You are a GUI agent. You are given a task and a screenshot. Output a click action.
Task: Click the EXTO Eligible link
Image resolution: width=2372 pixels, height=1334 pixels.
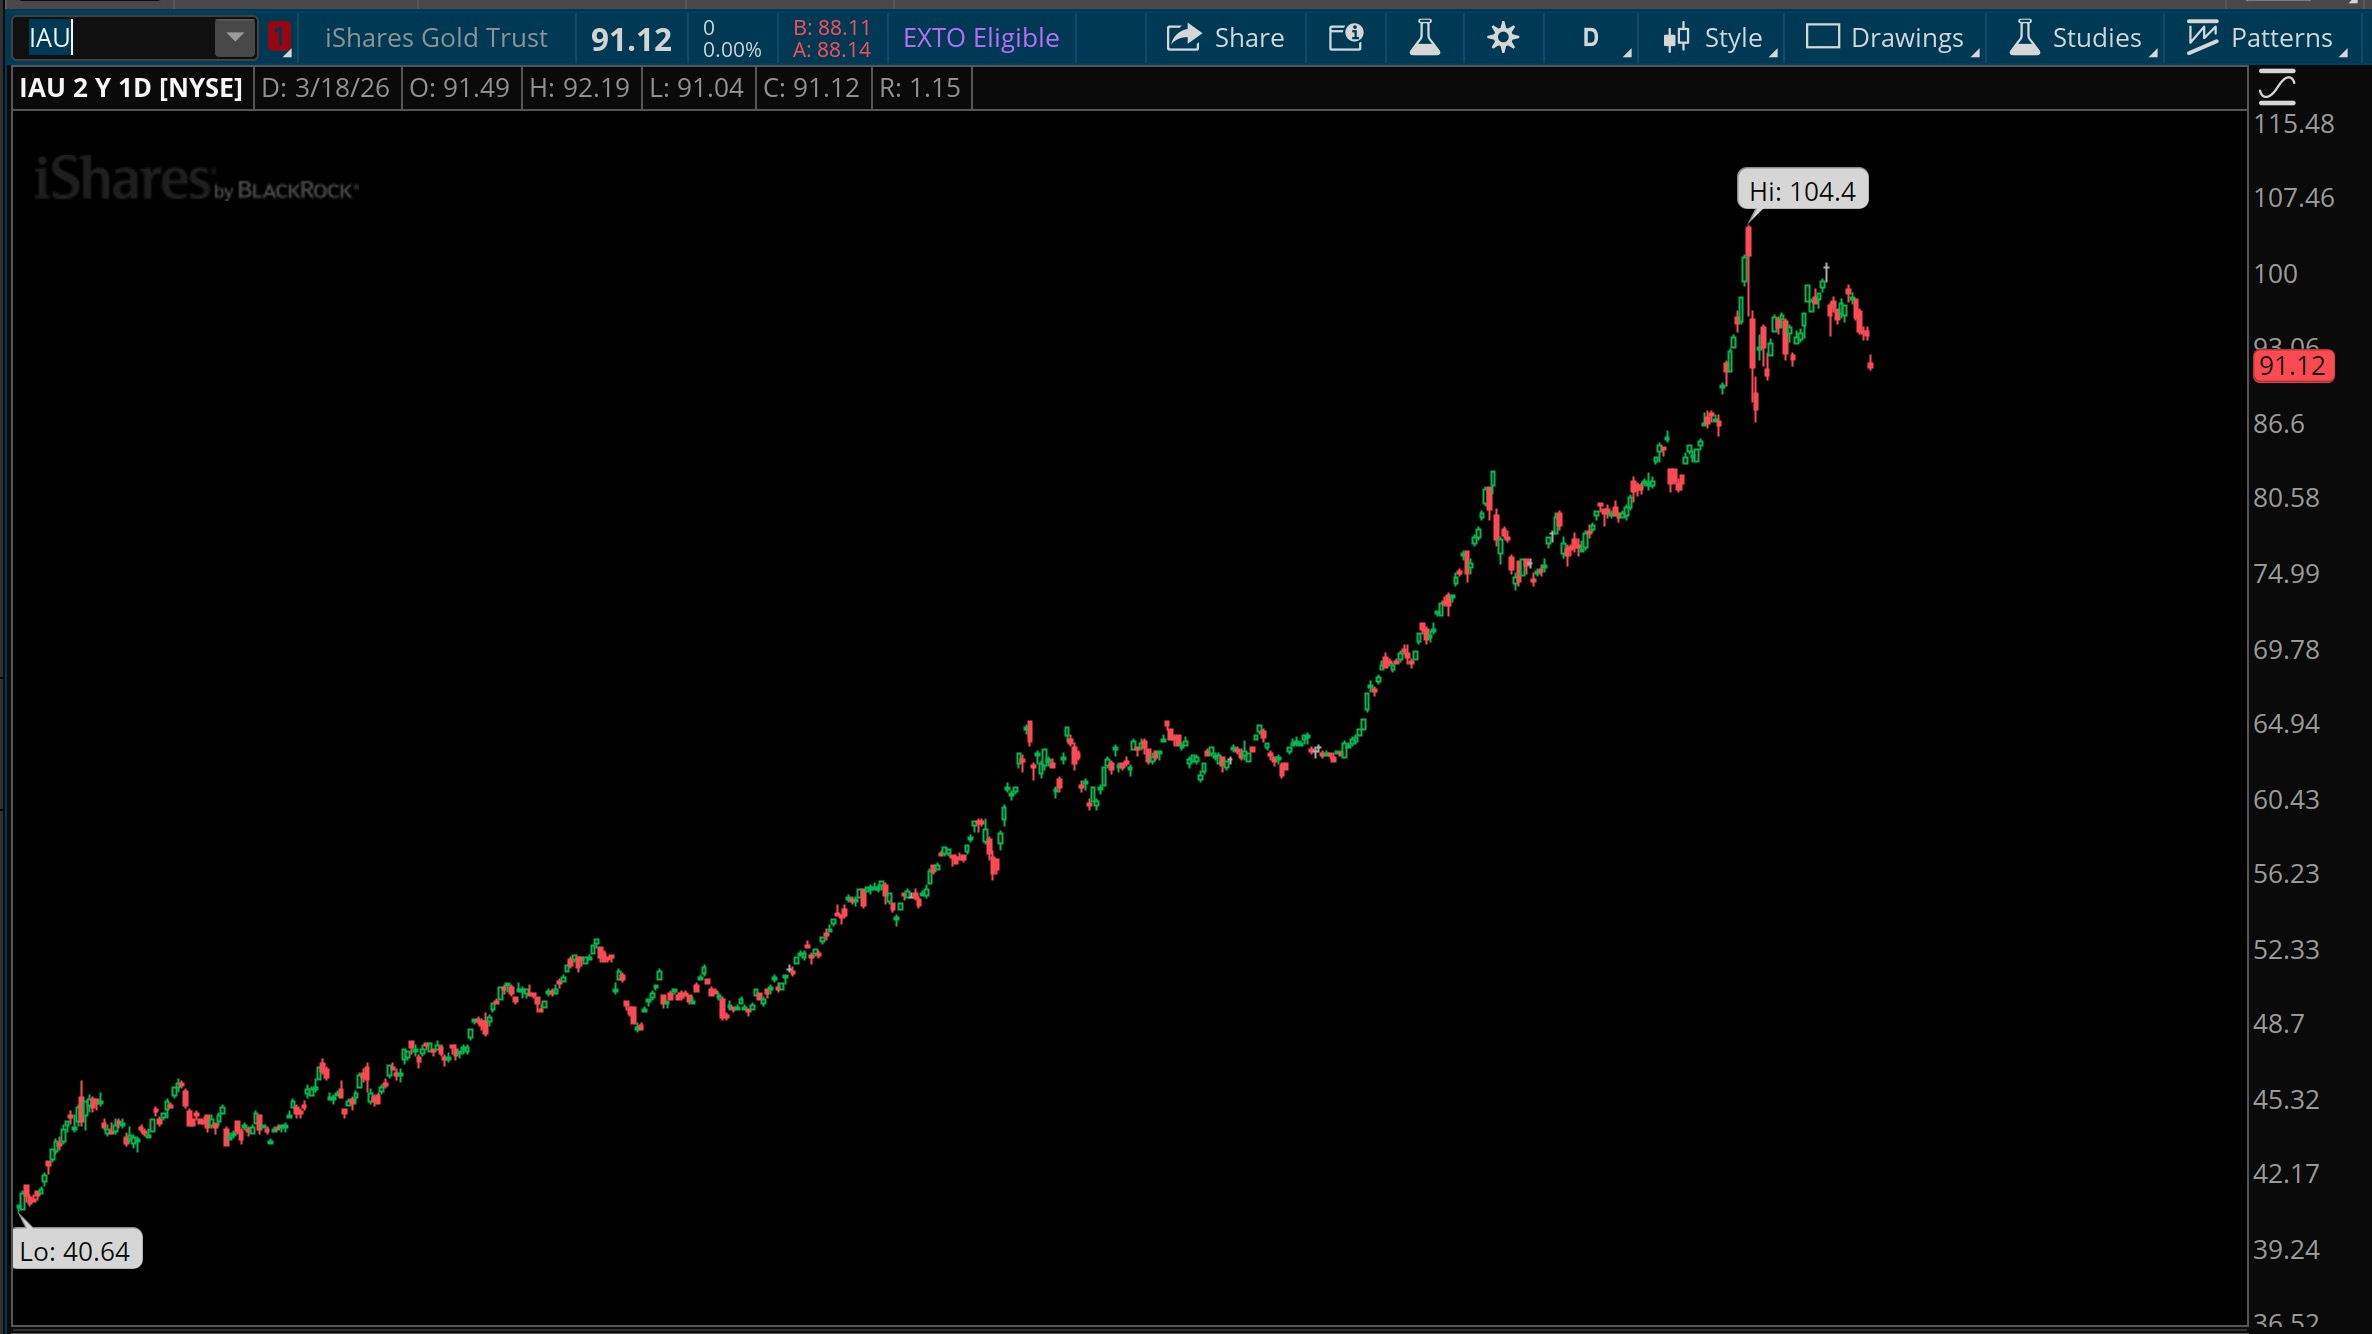(x=980, y=38)
